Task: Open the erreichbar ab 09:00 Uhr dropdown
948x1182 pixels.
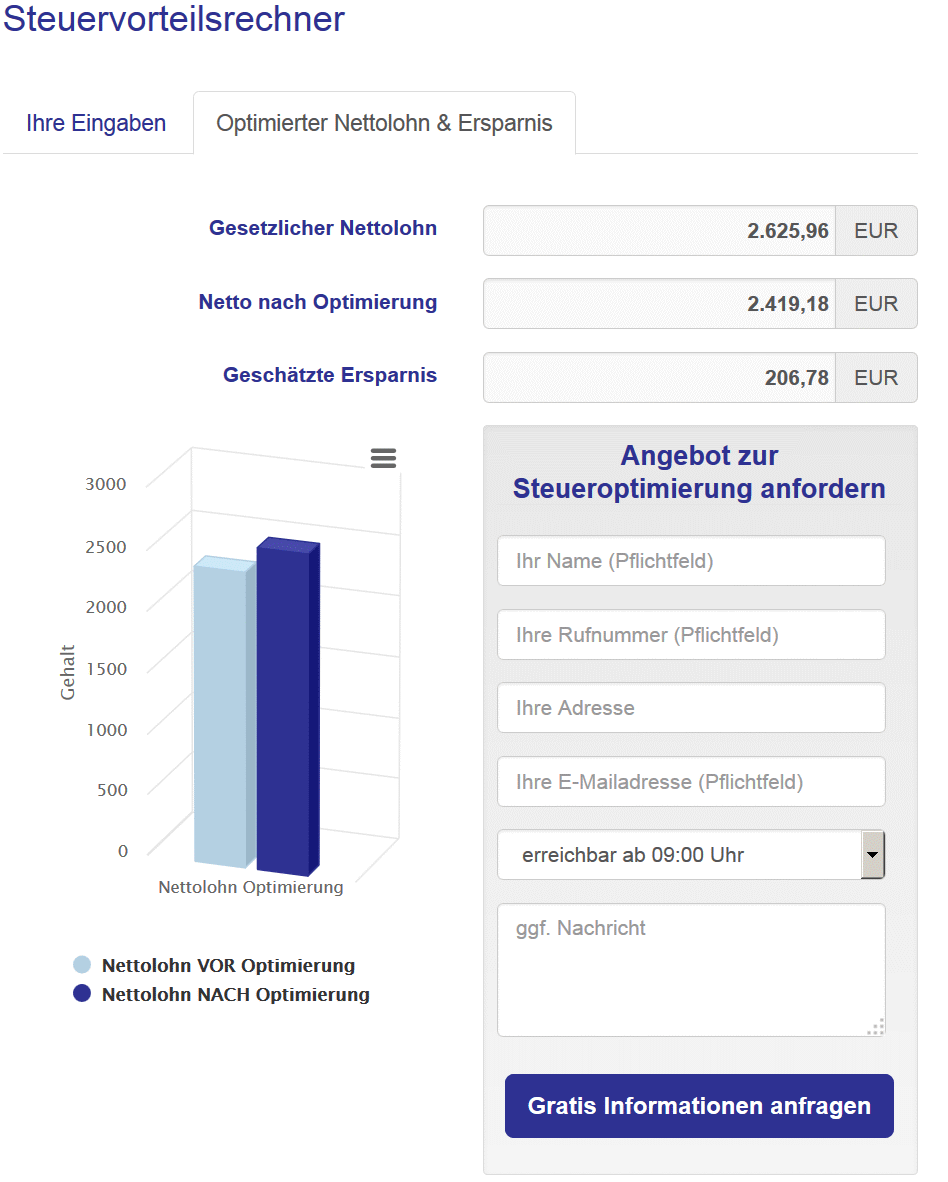Action: tap(678, 855)
